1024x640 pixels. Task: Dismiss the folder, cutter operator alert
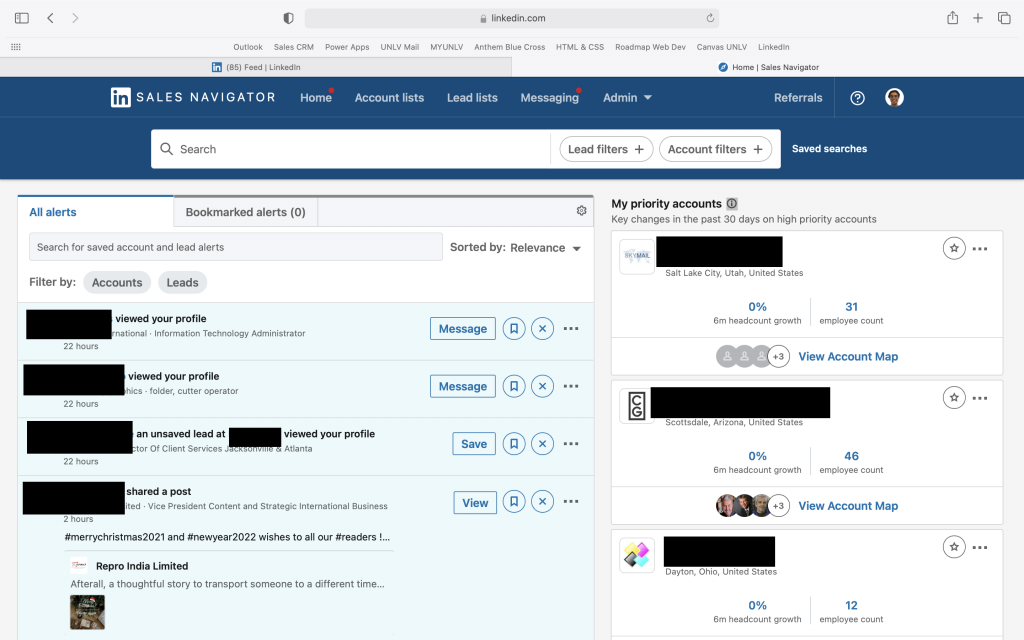point(542,386)
